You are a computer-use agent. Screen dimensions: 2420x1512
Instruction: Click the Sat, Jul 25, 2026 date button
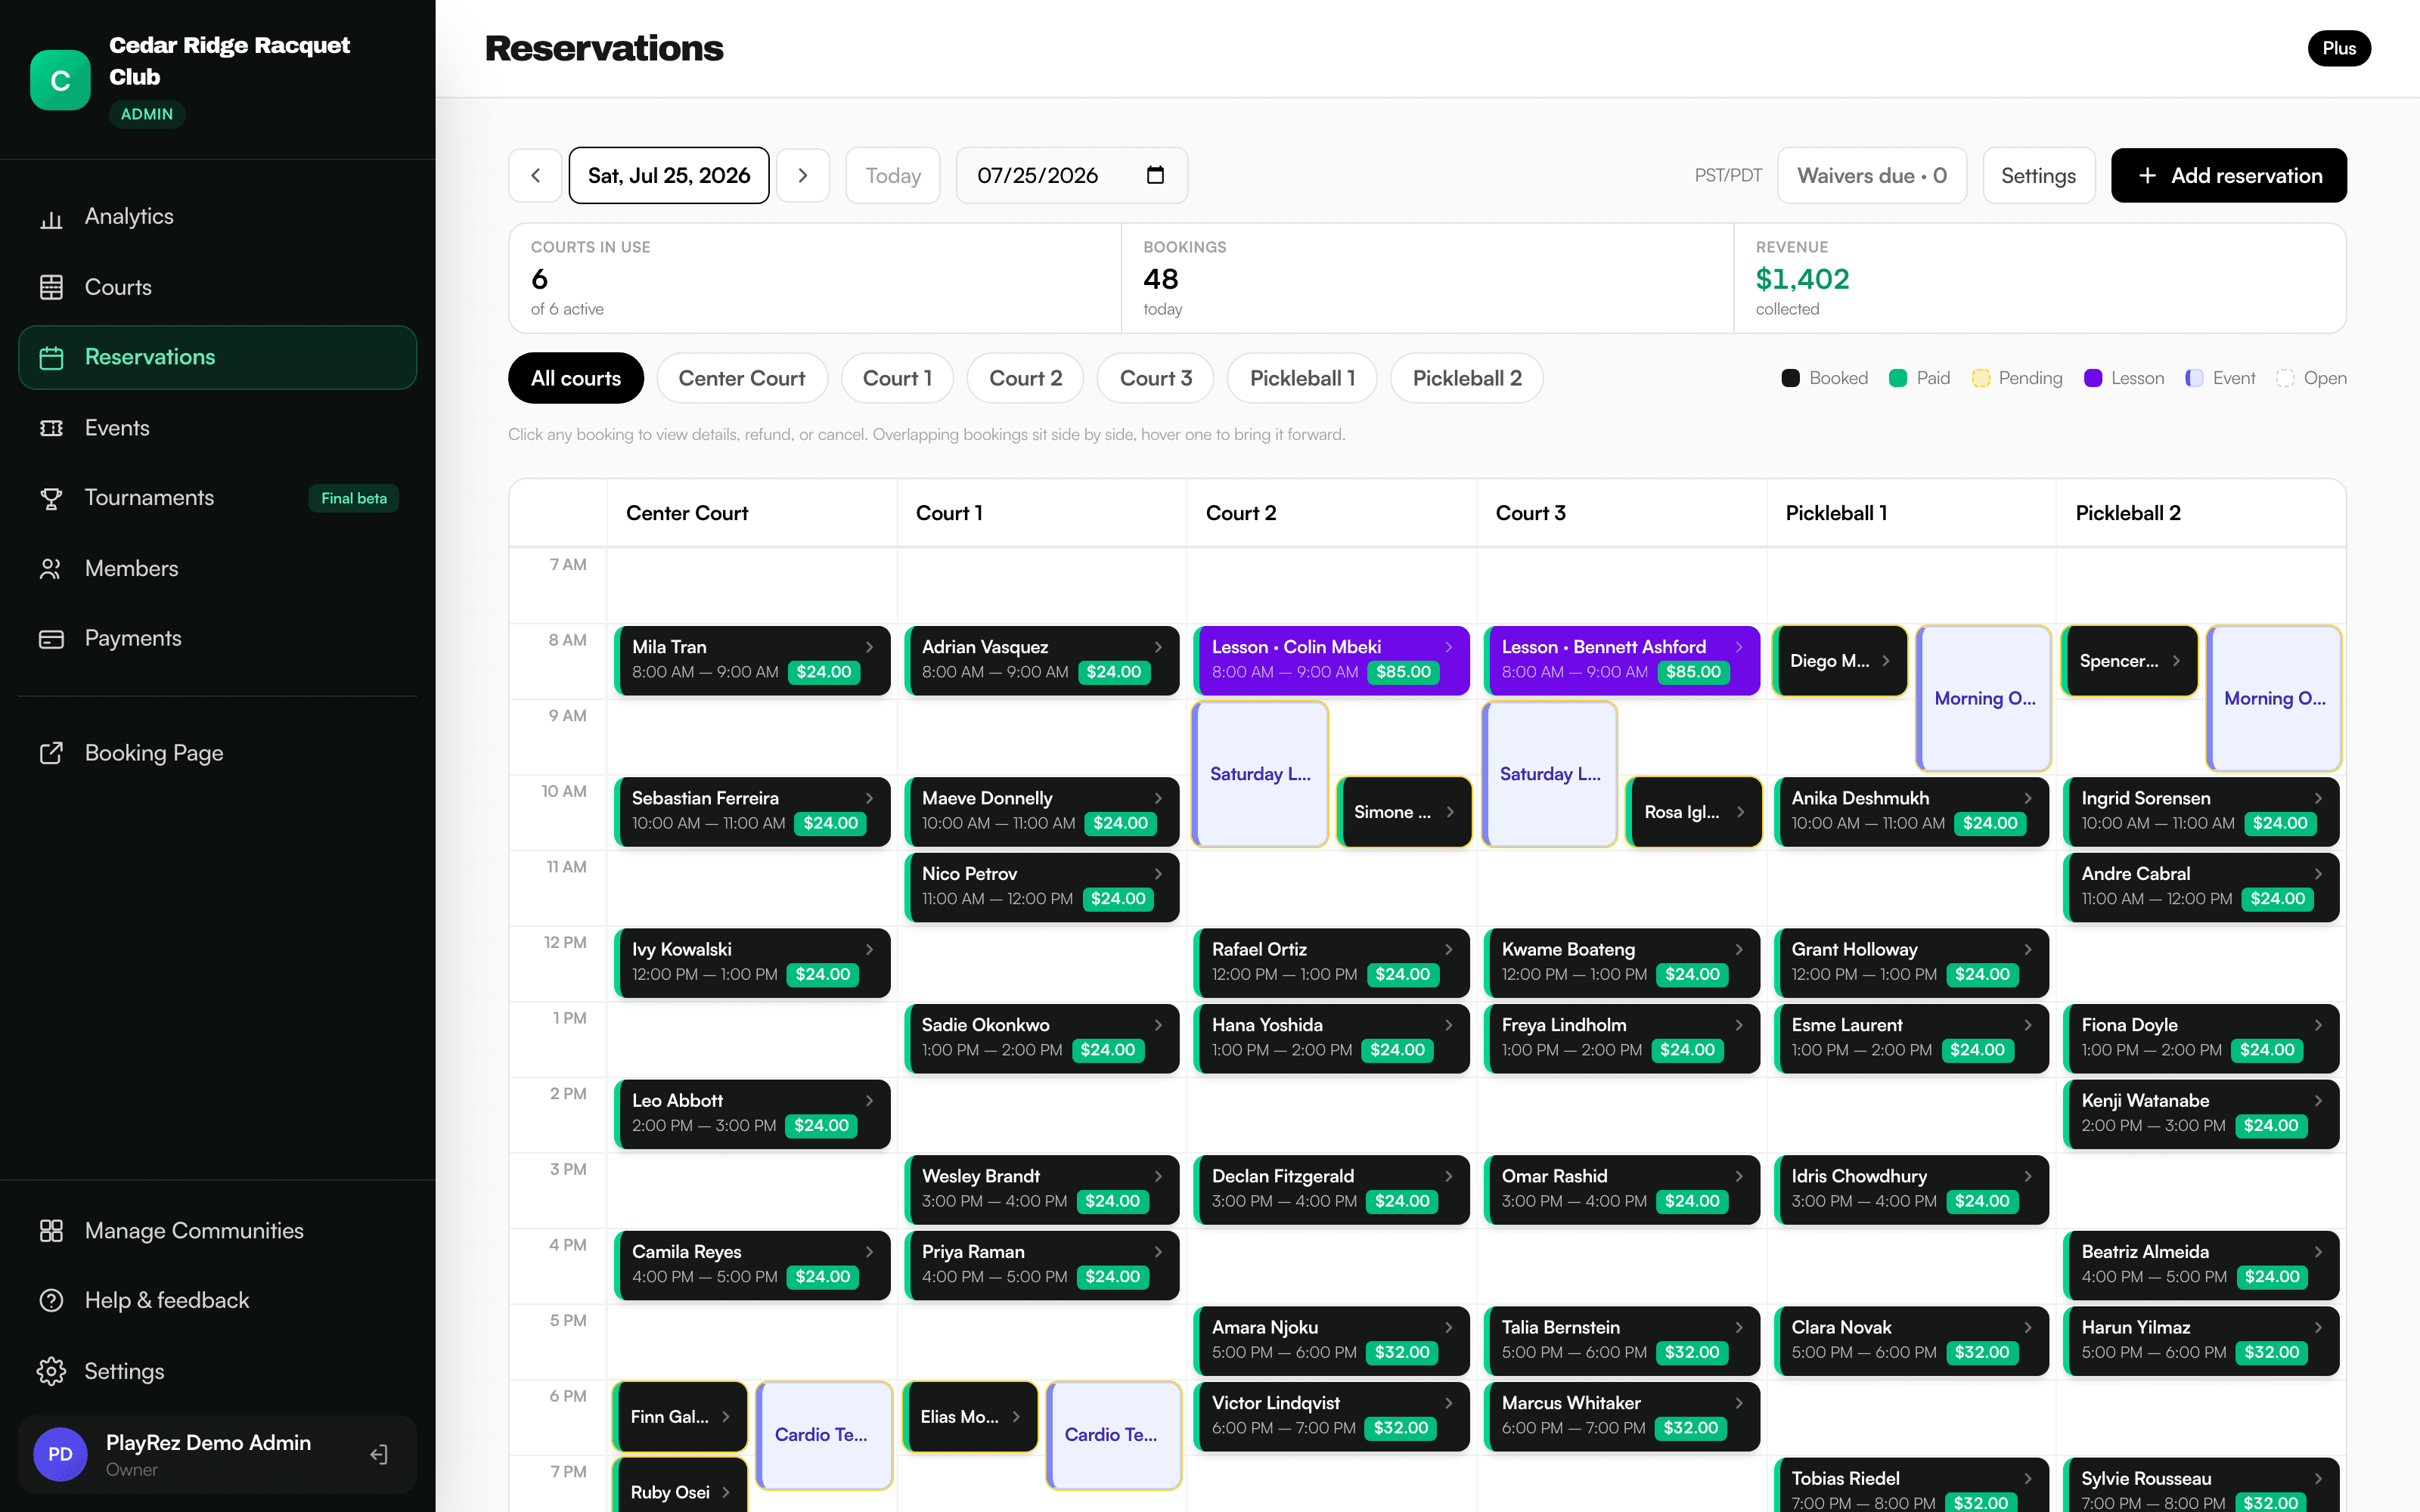tap(669, 175)
